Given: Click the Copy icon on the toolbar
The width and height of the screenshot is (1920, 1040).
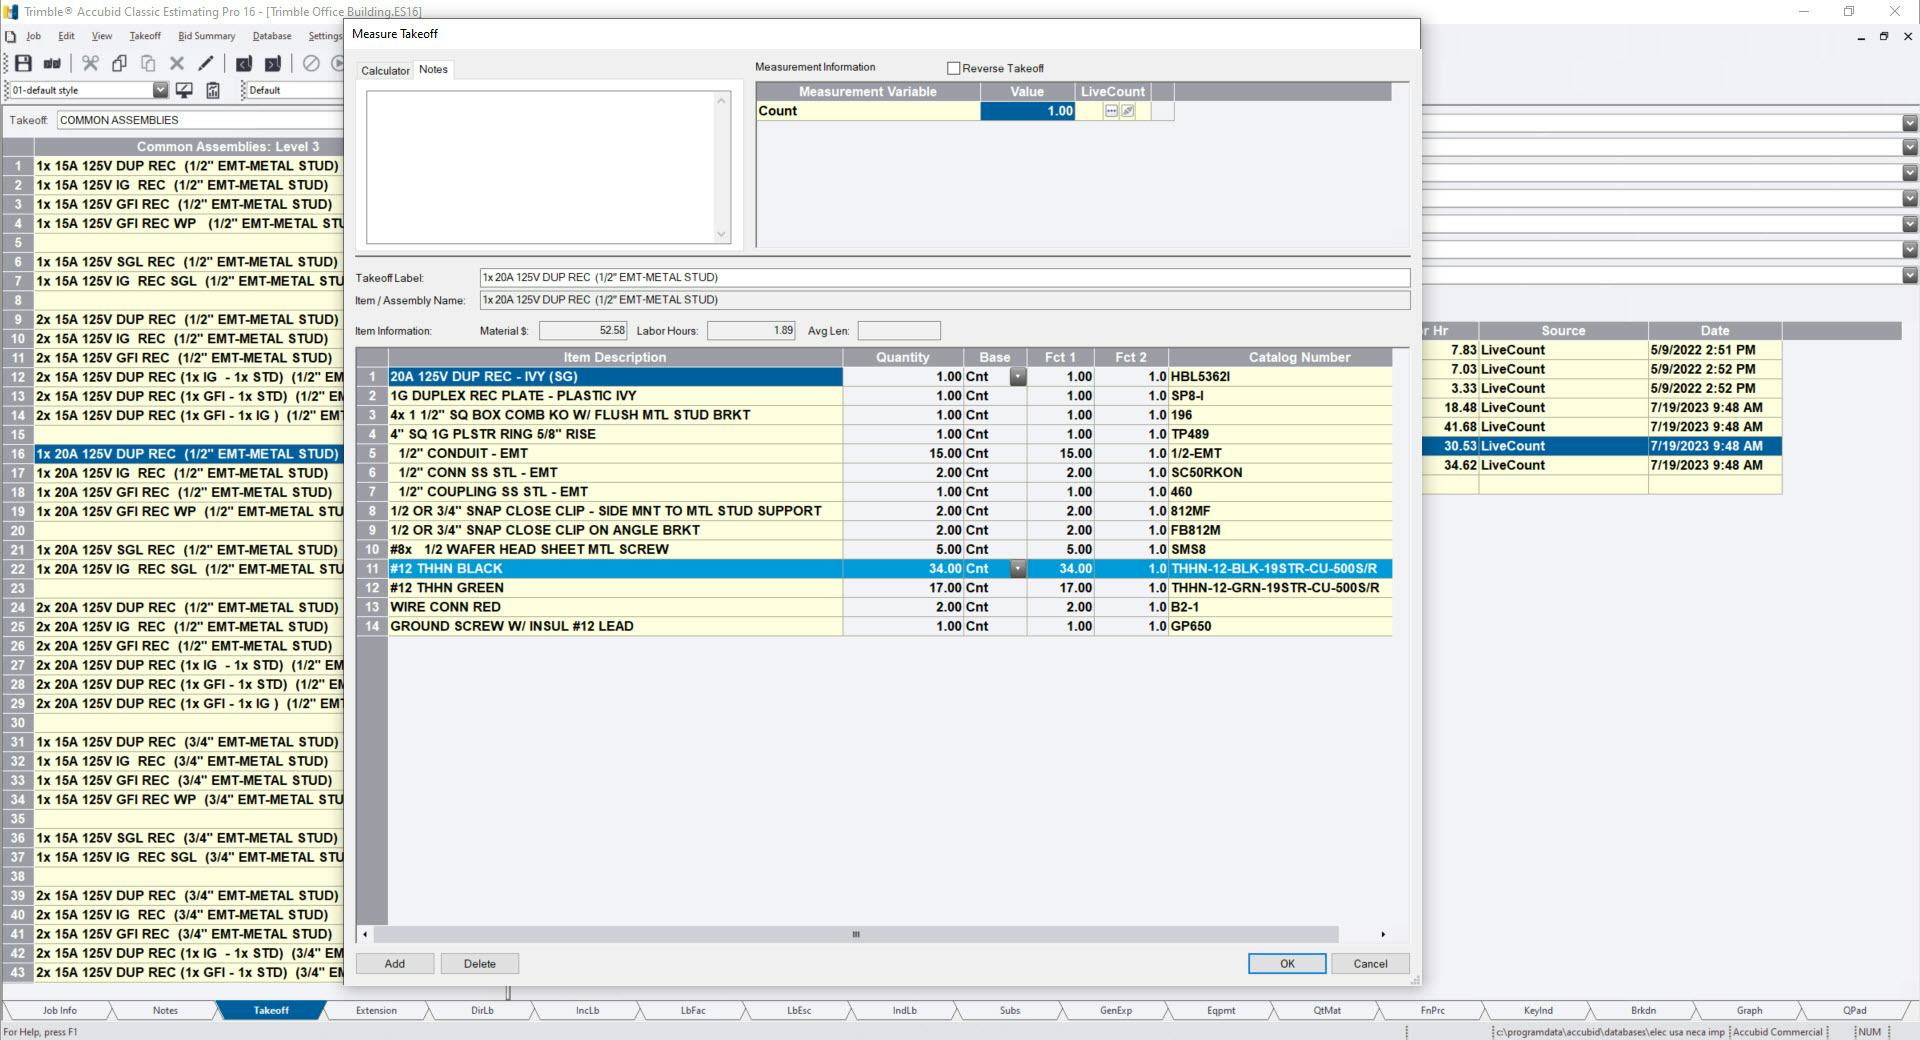Looking at the screenshot, I should [119, 63].
